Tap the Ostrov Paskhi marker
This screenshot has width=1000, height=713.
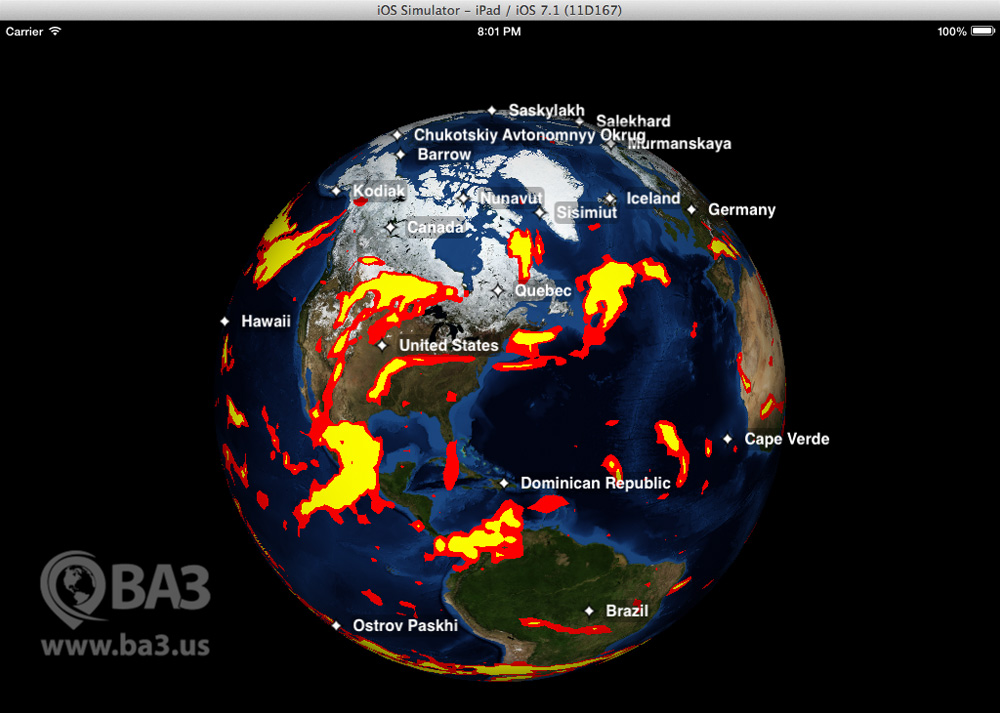[x=336, y=626]
